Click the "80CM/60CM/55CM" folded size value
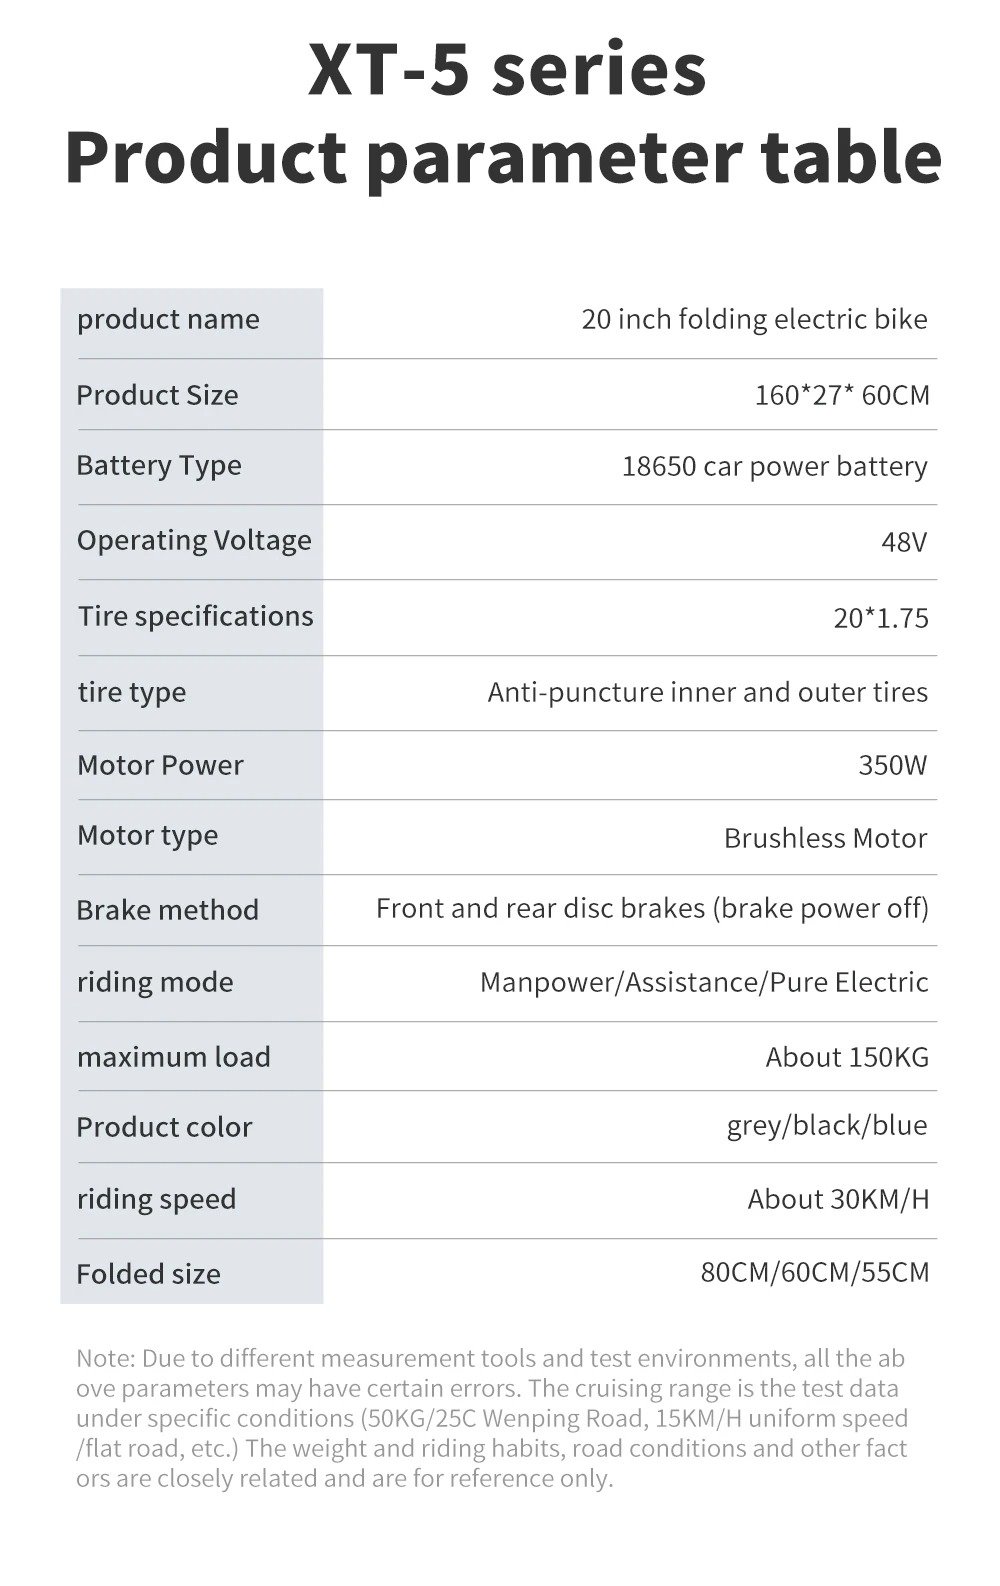1000x1586 pixels. tap(815, 1272)
